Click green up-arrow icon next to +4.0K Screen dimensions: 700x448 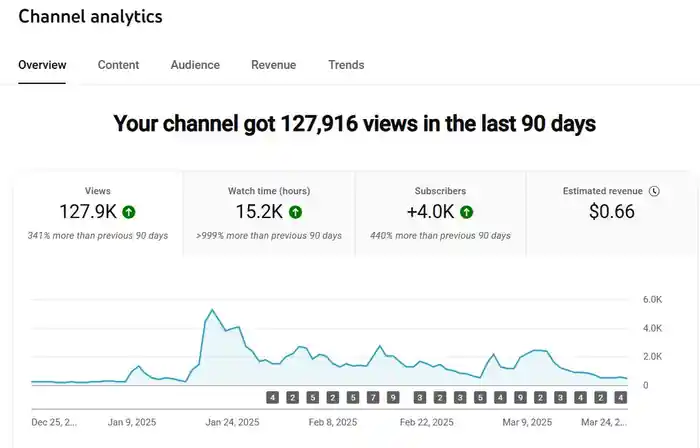467,212
